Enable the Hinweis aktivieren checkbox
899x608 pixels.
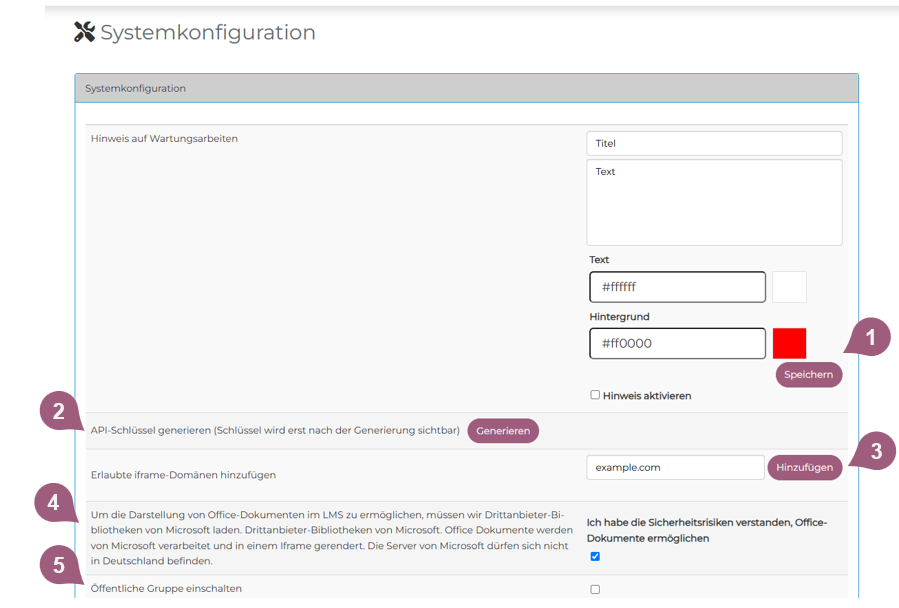[x=595, y=395]
